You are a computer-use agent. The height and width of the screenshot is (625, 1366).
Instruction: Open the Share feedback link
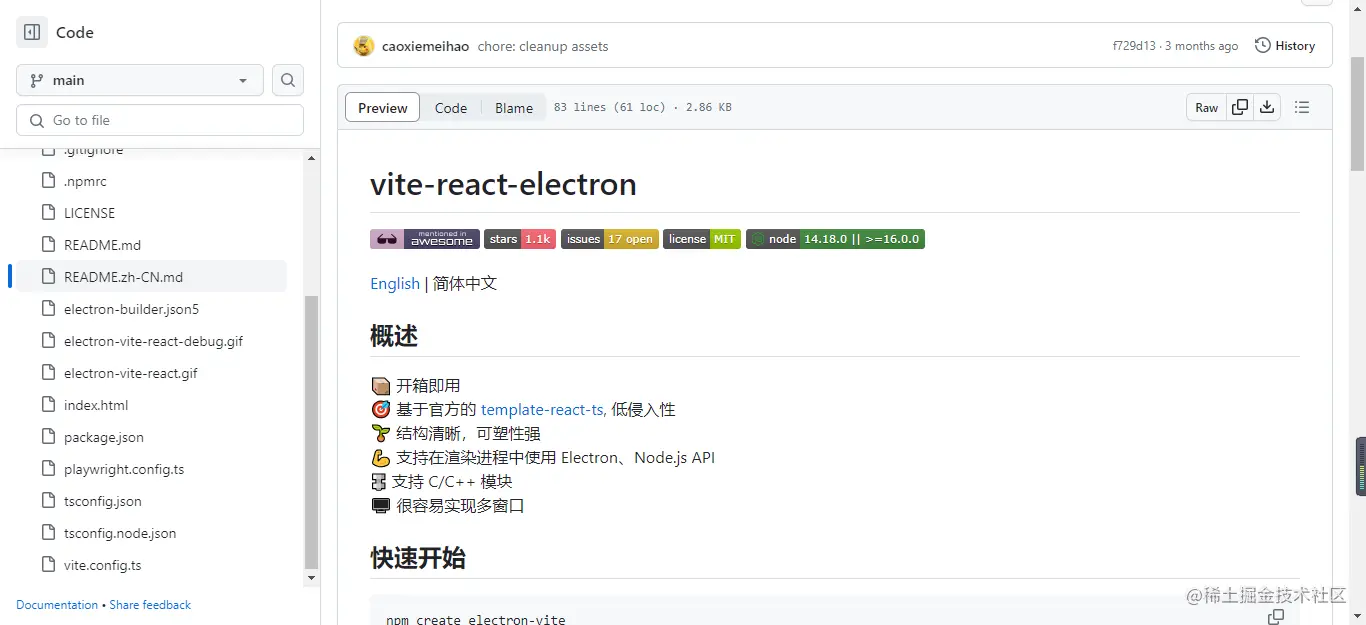tap(150, 605)
